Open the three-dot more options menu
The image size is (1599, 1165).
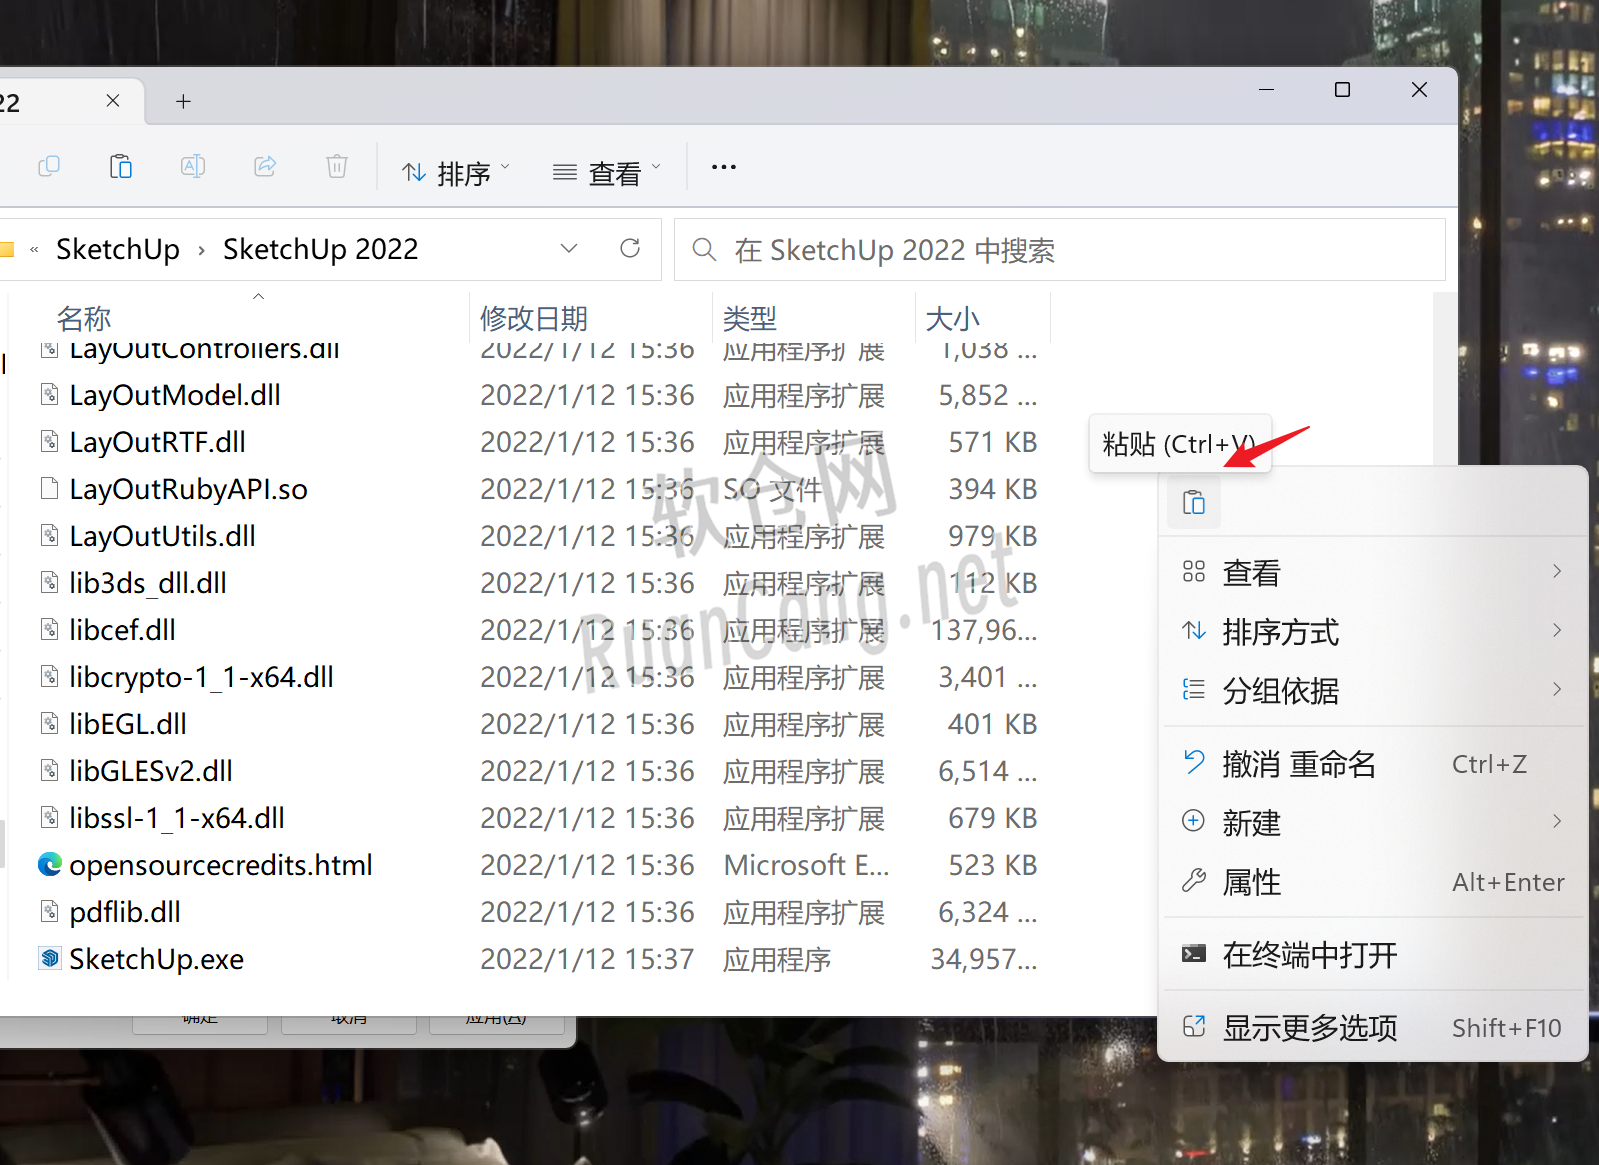tap(723, 167)
